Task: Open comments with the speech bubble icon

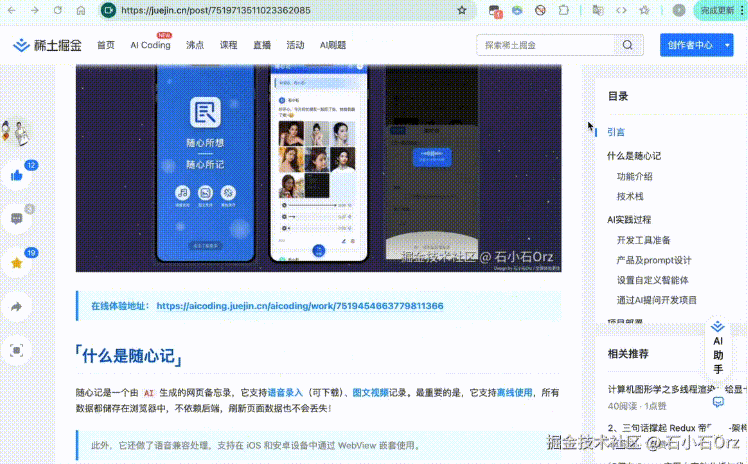Action: (x=17, y=219)
